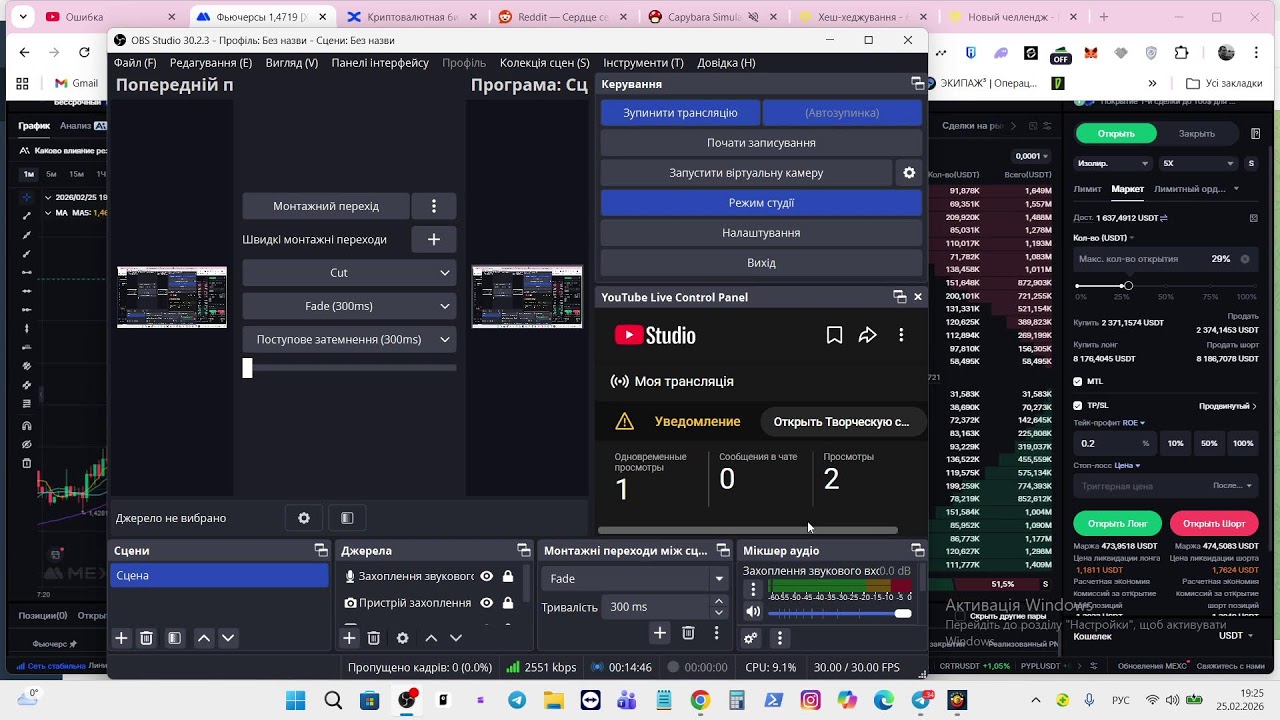Open Редагування (E) menu
This screenshot has width=1280, height=720.
(211, 63)
